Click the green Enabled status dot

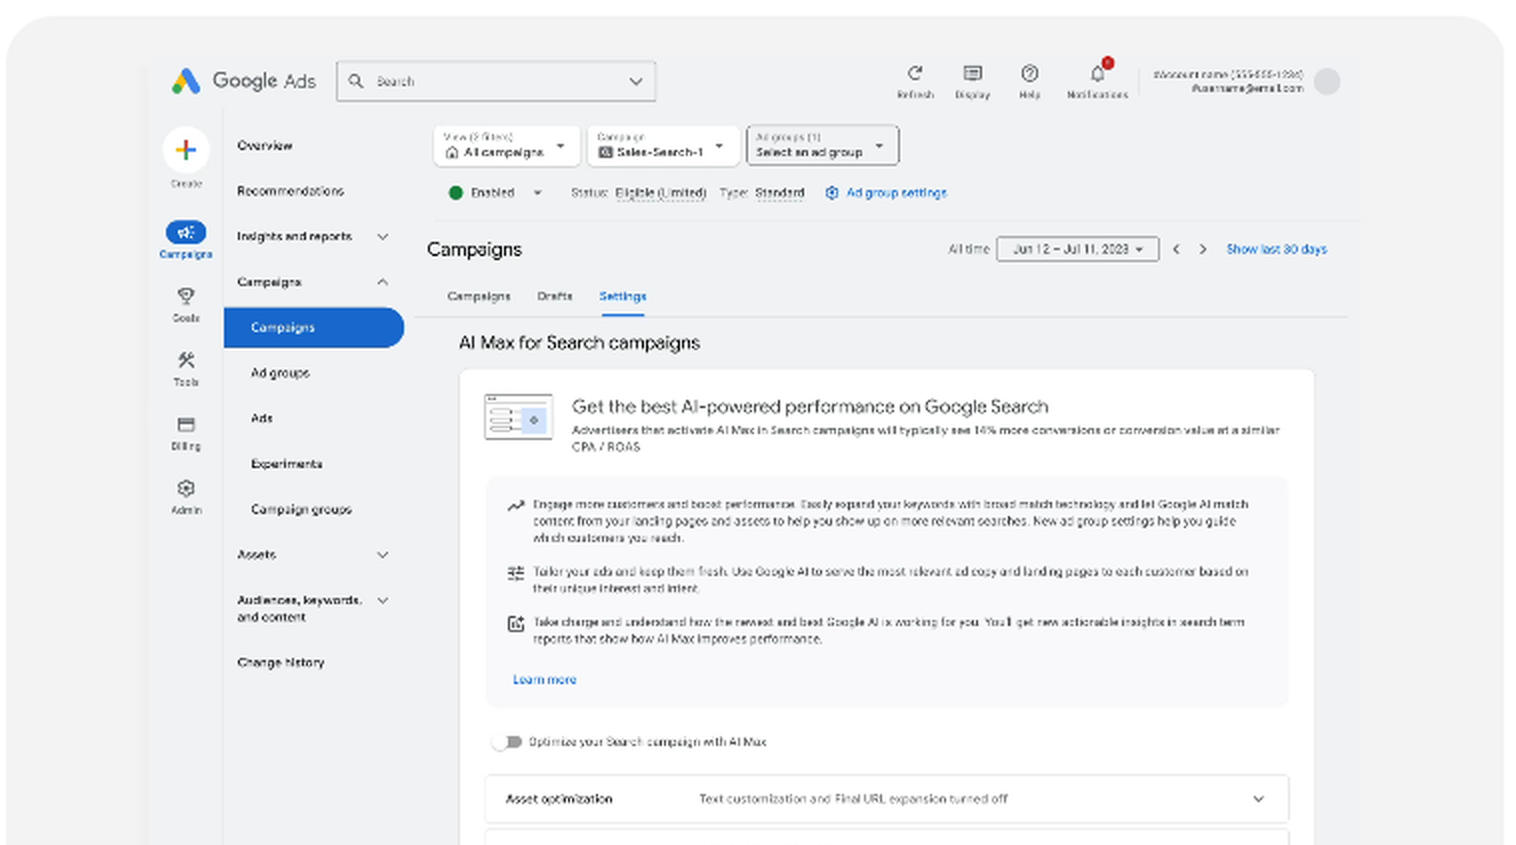456,193
